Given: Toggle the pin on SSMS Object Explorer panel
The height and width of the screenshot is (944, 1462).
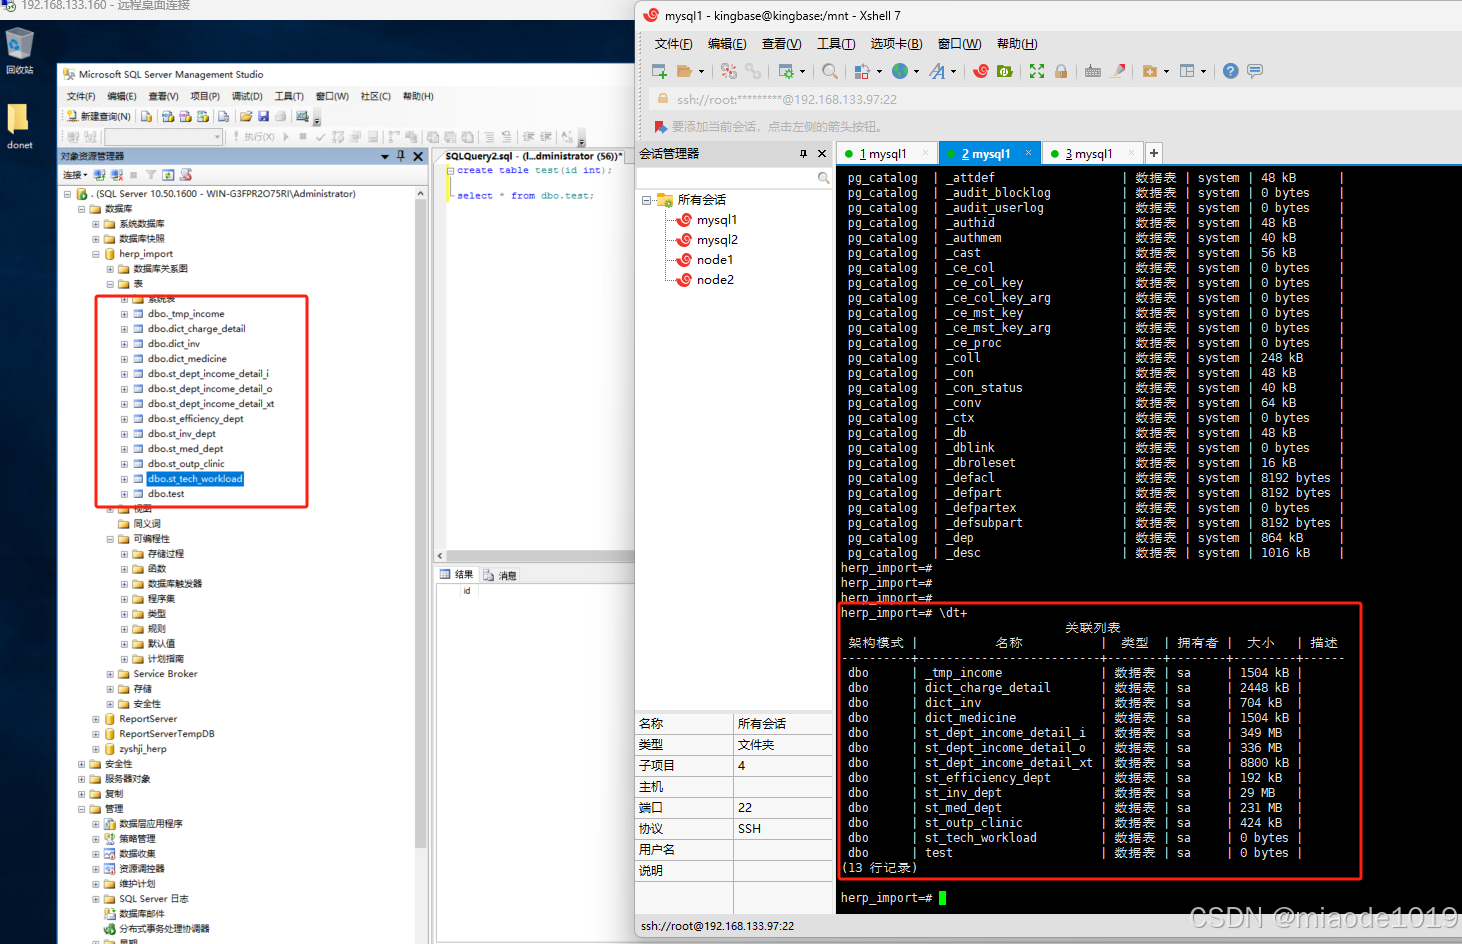Looking at the screenshot, I should (x=401, y=156).
